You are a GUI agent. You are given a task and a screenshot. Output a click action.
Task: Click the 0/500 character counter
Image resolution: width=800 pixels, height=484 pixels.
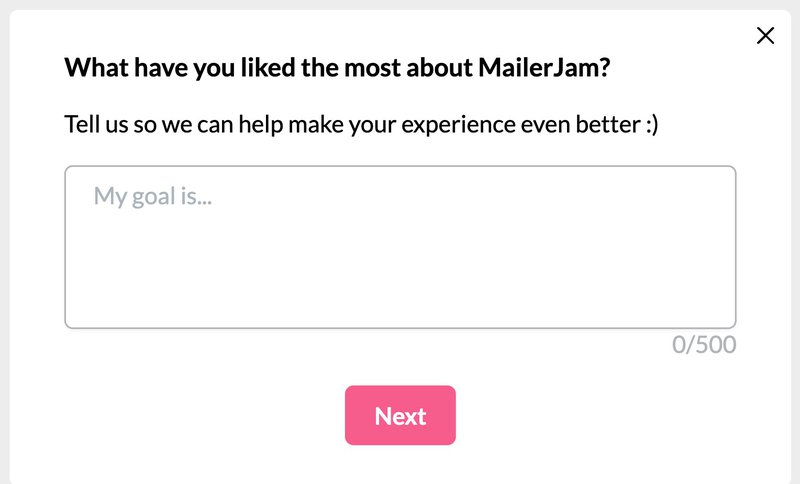(x=704, y=346)
